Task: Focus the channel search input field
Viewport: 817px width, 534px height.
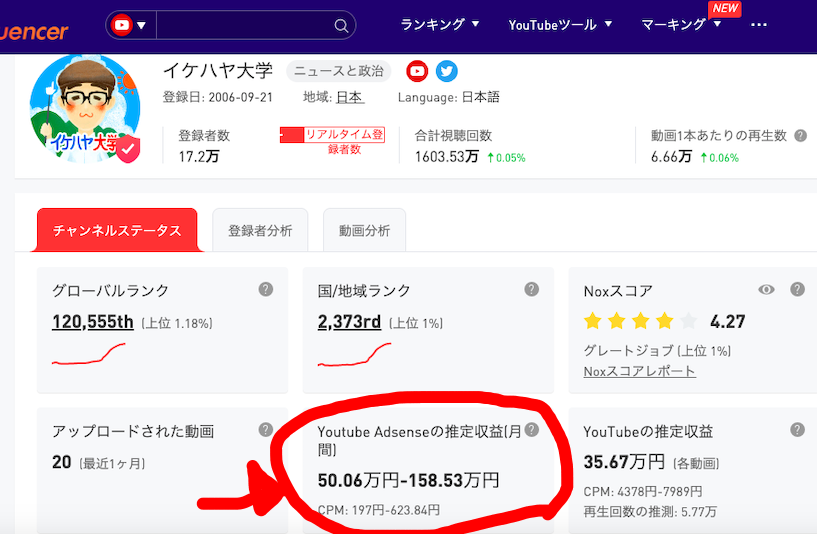Action: [245, 25]
